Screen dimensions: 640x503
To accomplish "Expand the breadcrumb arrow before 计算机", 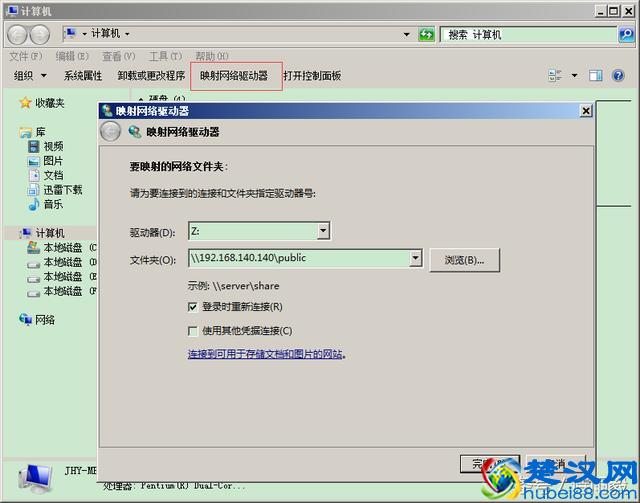I will [x=84, y=34].
